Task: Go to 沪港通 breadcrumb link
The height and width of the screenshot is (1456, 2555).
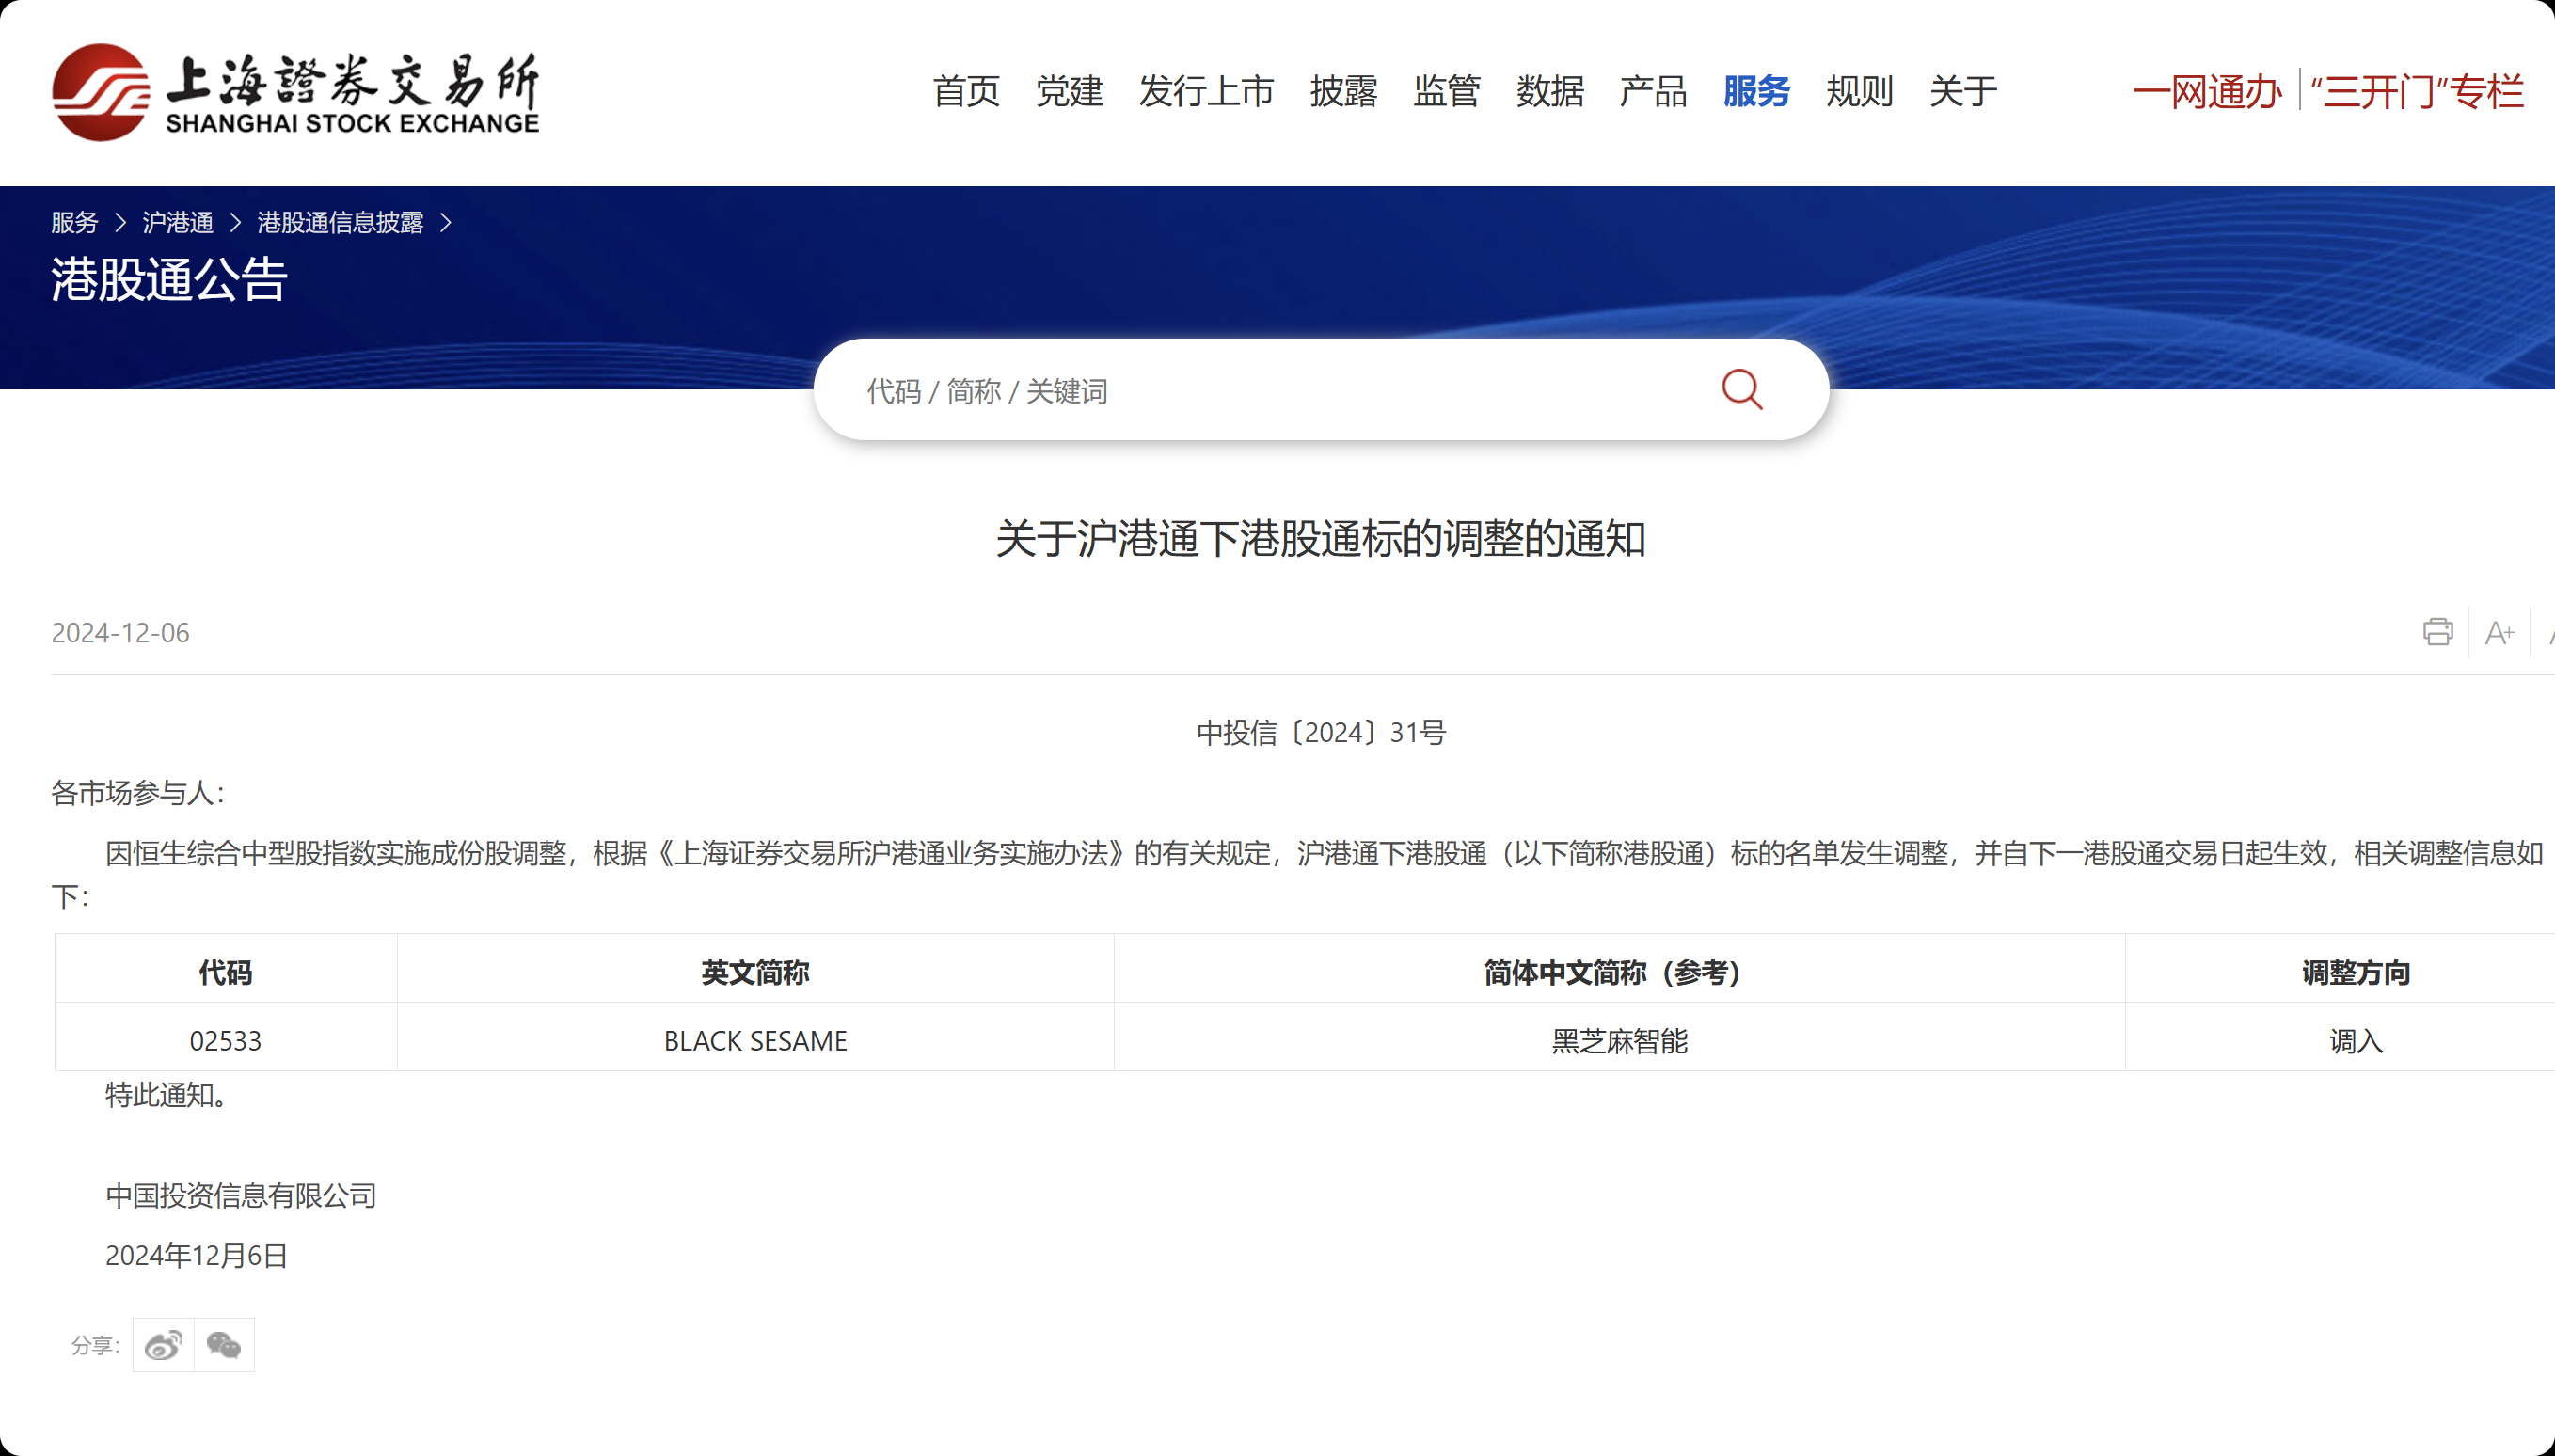Action: (178, 222)
